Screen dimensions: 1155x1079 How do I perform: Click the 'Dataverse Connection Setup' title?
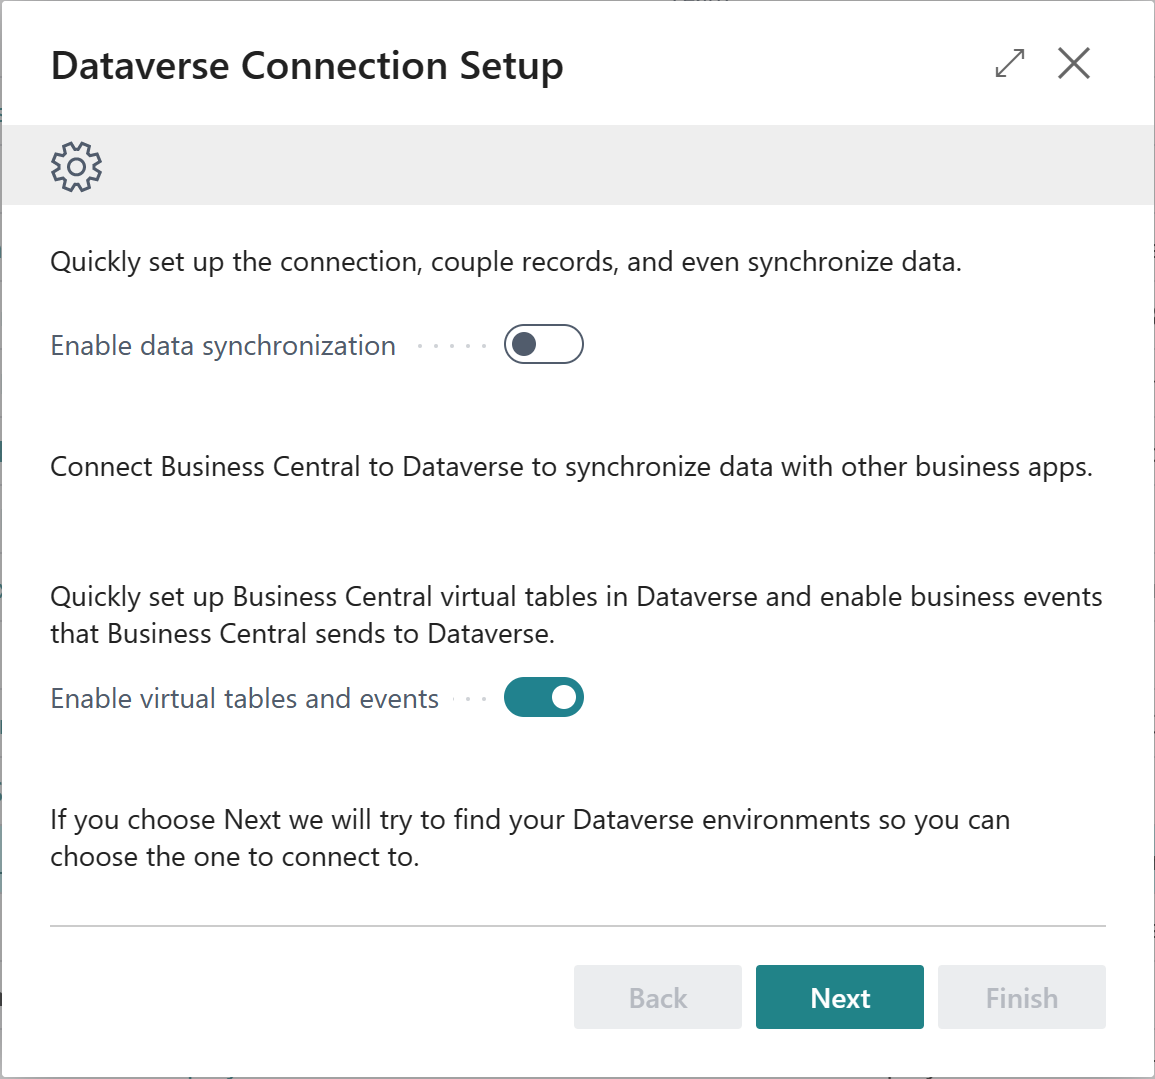click(x=307, y=66)
